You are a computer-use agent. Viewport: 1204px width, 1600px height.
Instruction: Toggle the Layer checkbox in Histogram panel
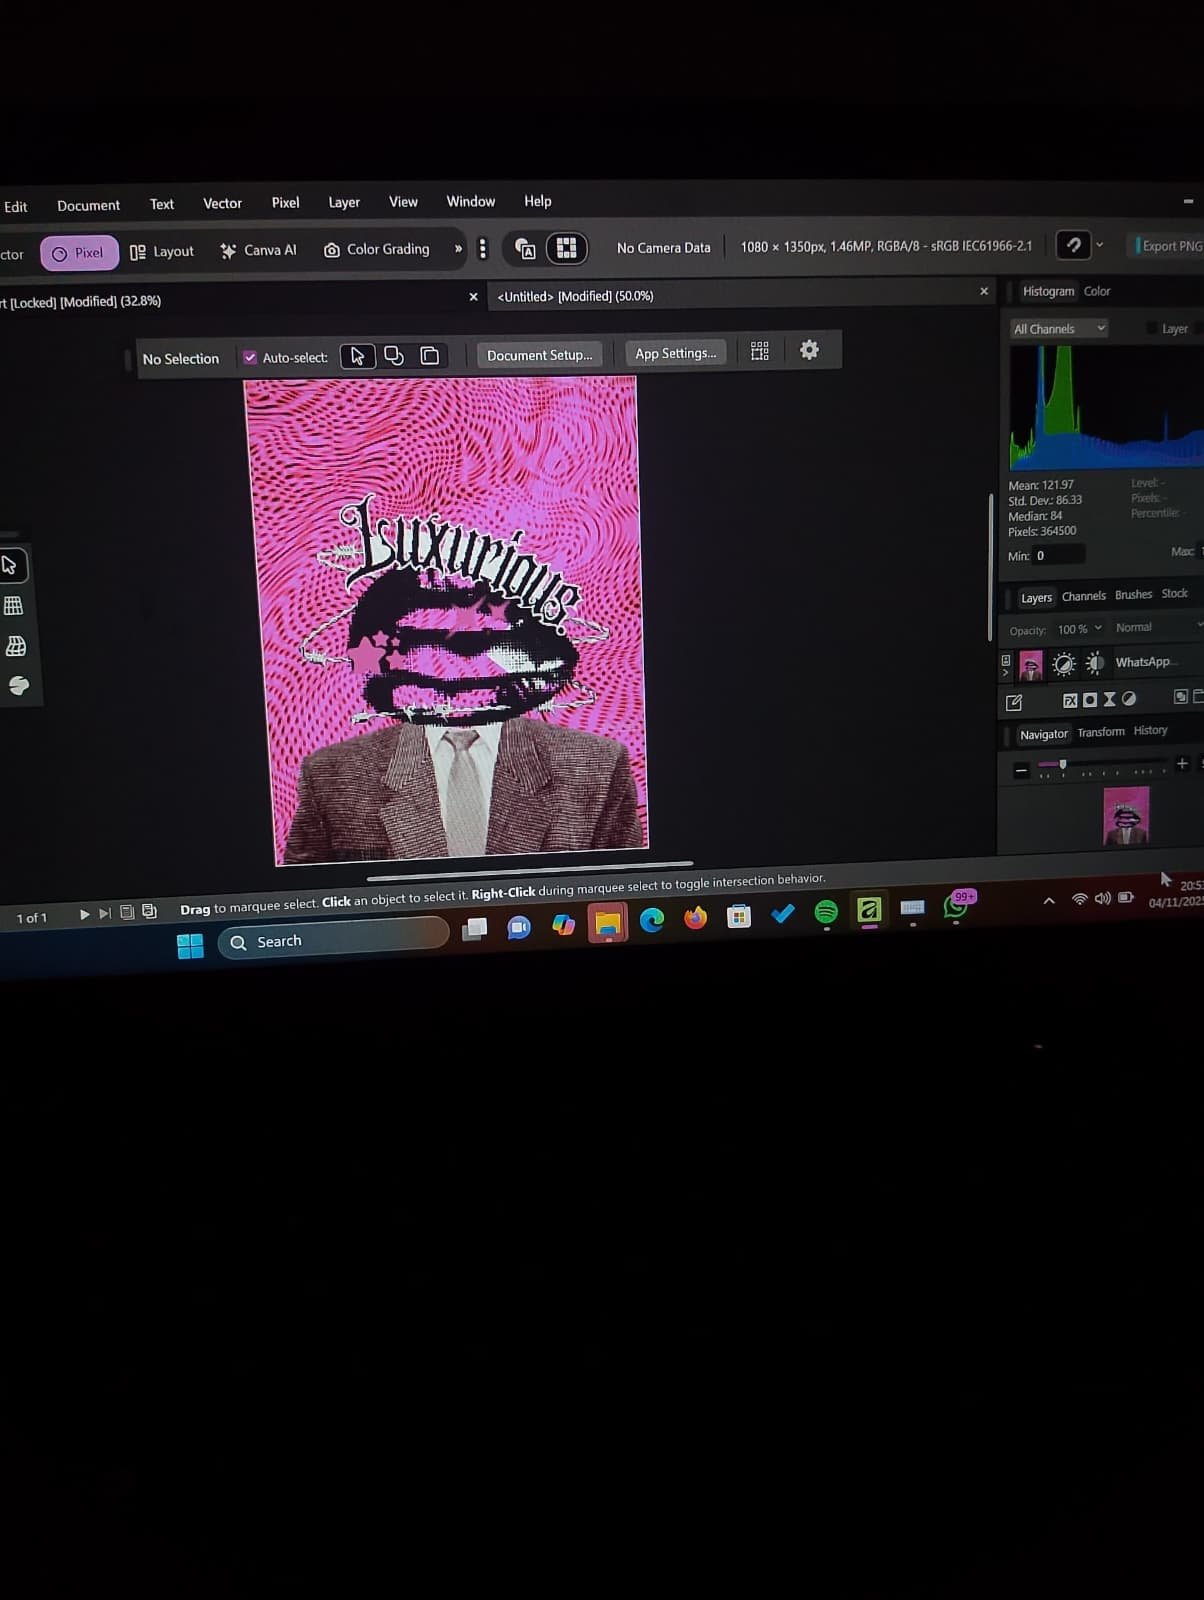coord(1152,328)
